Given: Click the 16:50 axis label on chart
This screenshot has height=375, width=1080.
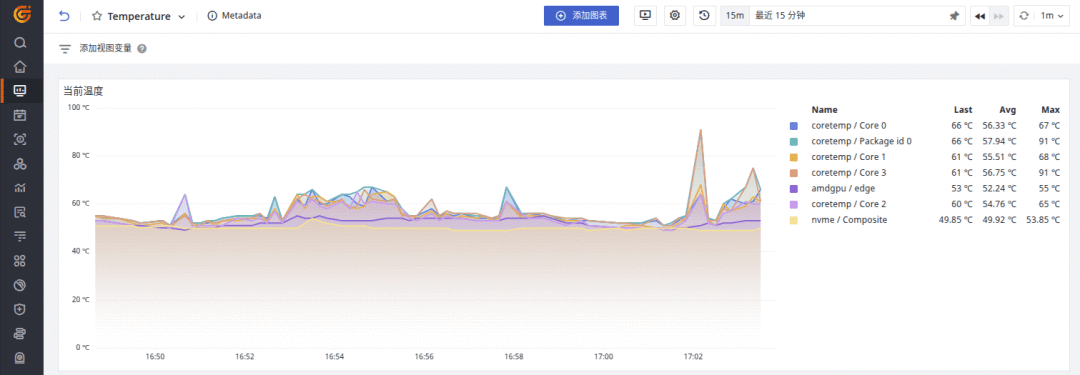Looking at the screenshot, I should tap(155, 357).
